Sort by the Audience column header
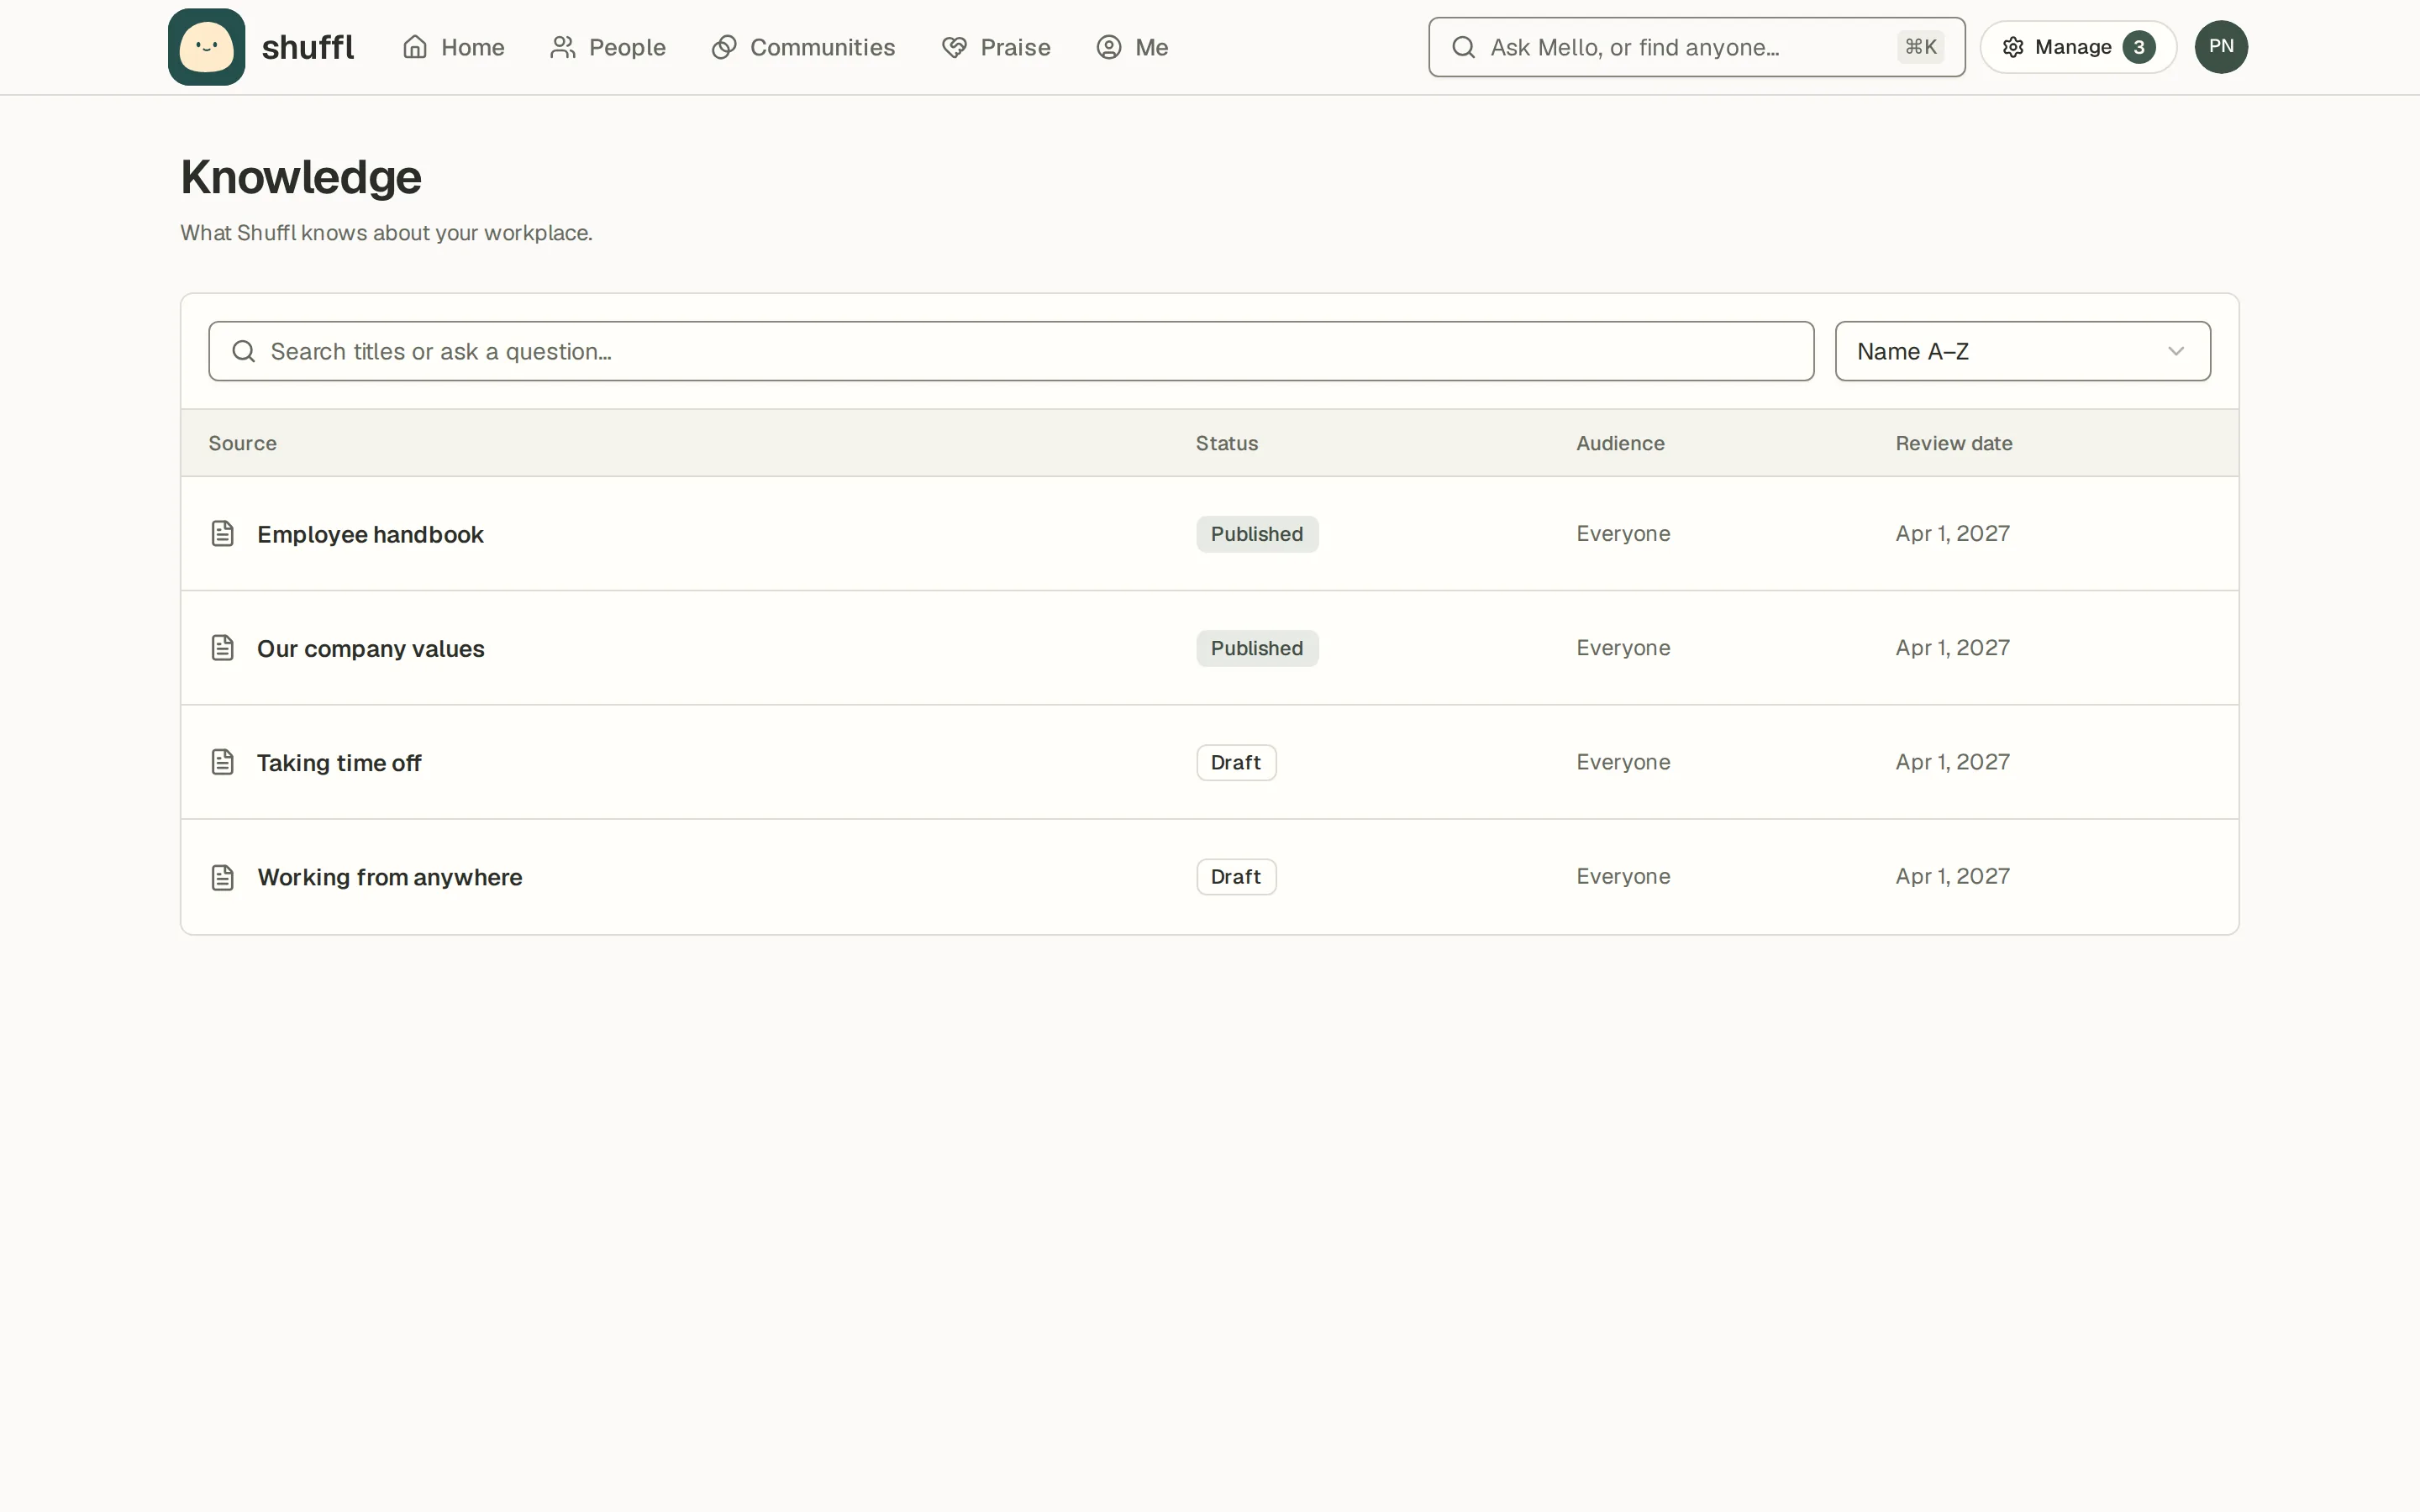The height and width of the screenshot is (1512, 2420). tap(1620, 443)
